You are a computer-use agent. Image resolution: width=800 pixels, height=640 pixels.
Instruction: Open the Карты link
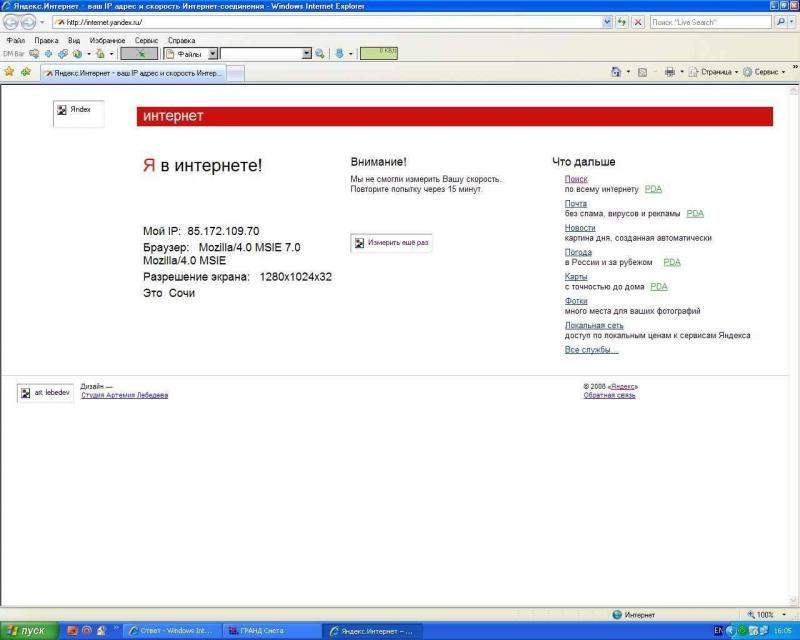pyautogui.click(x=576, y=277)
